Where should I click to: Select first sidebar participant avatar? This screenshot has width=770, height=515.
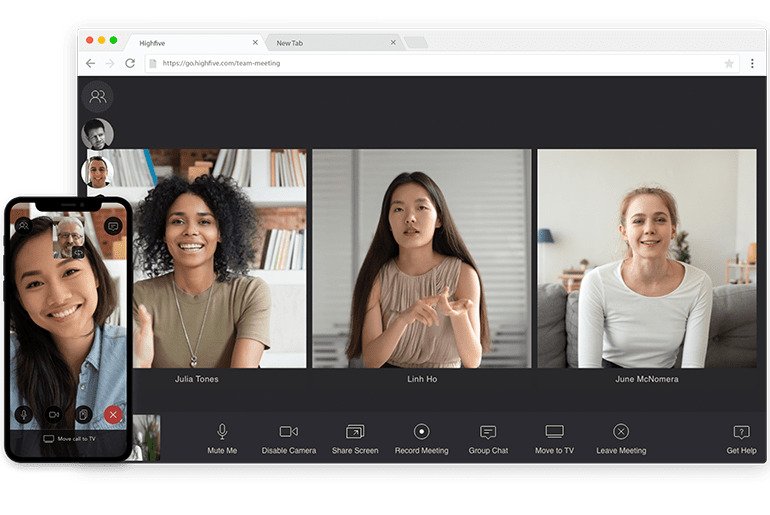click(x=97, y=134)
